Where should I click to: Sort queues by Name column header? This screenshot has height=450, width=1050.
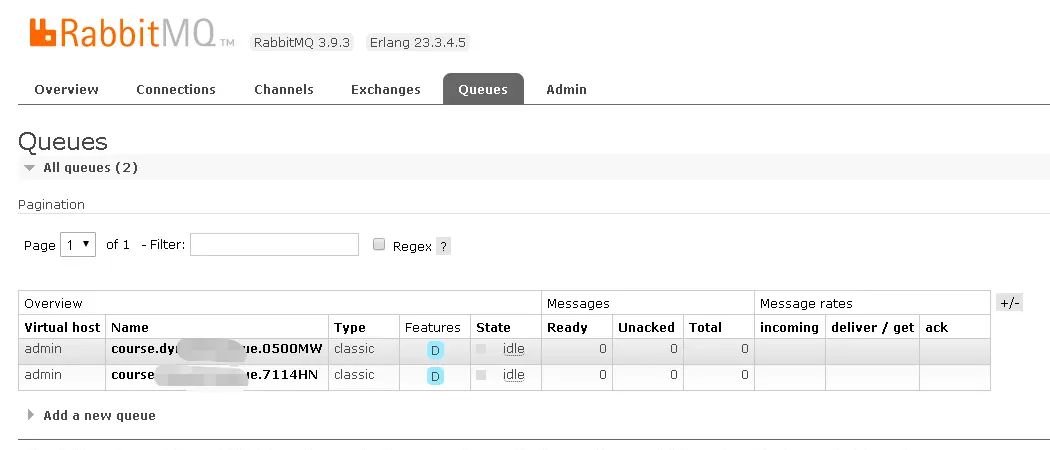pos(130,327)
